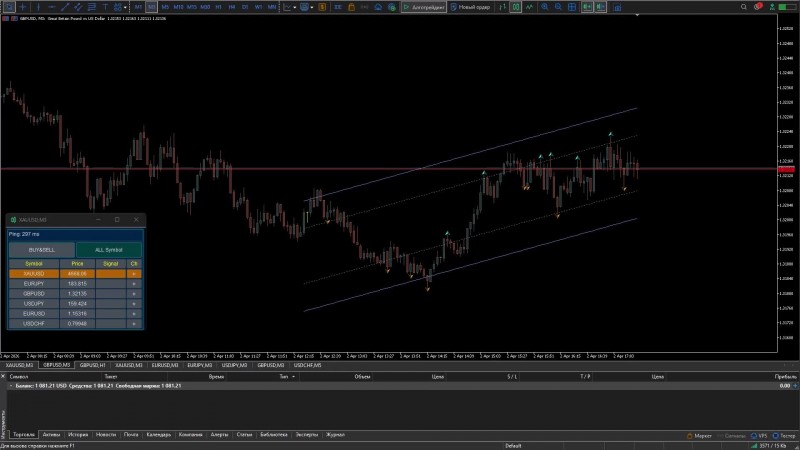Close the toolbox panel with X
The height and width of the screenshot is (450, 800).
[3, 376]
